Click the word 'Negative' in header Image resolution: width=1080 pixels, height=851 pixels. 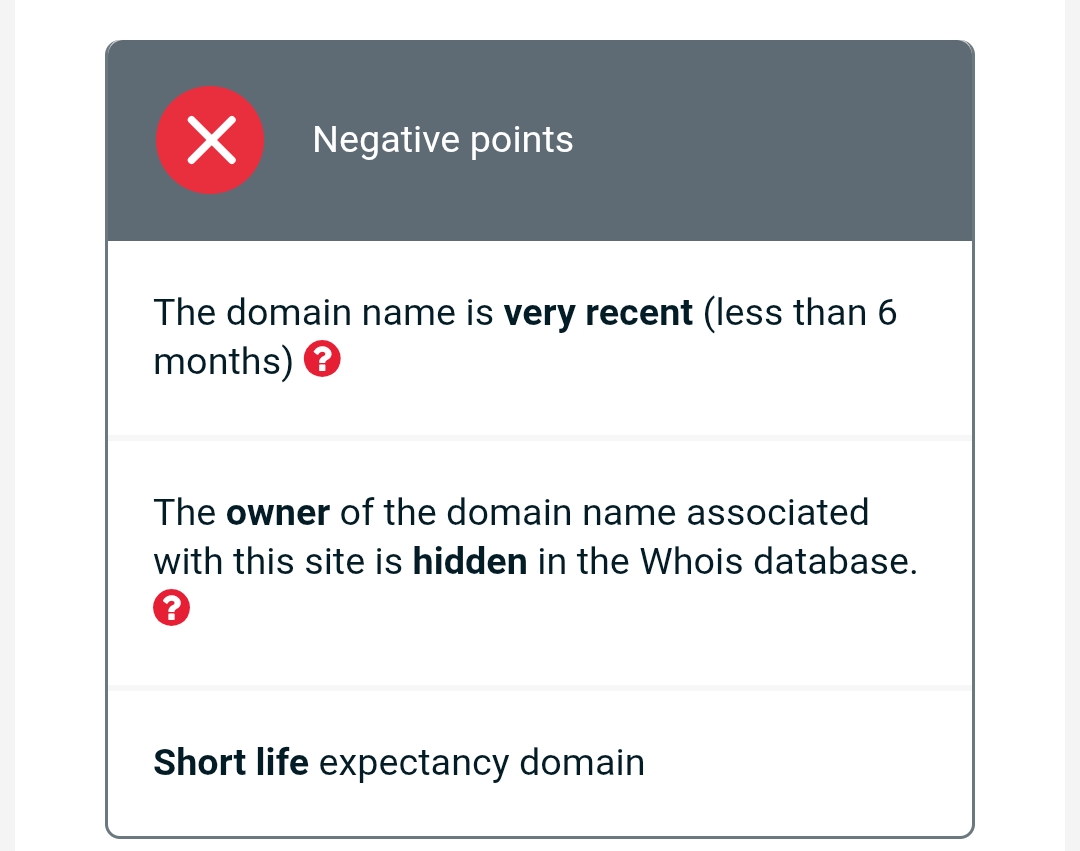[386, 140]
